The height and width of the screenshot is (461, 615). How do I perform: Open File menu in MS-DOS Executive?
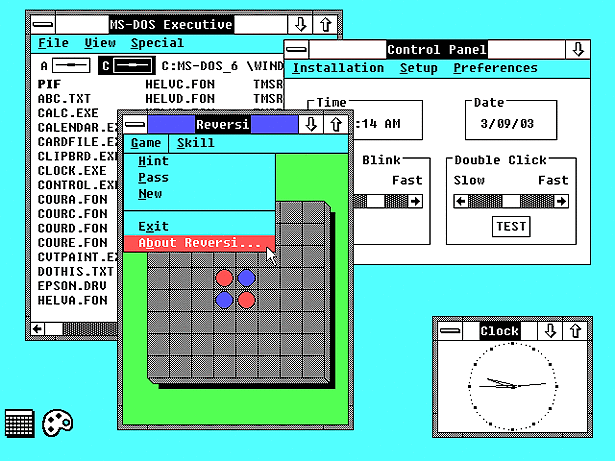click(x=53, y=43)
